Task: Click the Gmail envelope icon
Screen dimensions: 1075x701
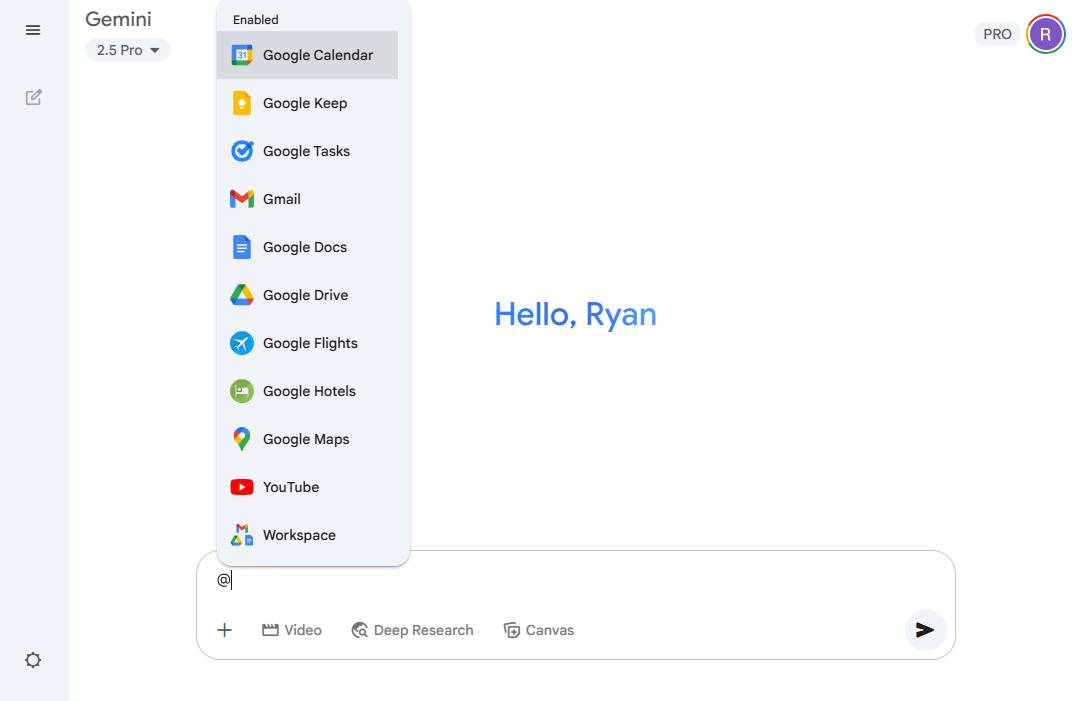Action: click(242, 199)
